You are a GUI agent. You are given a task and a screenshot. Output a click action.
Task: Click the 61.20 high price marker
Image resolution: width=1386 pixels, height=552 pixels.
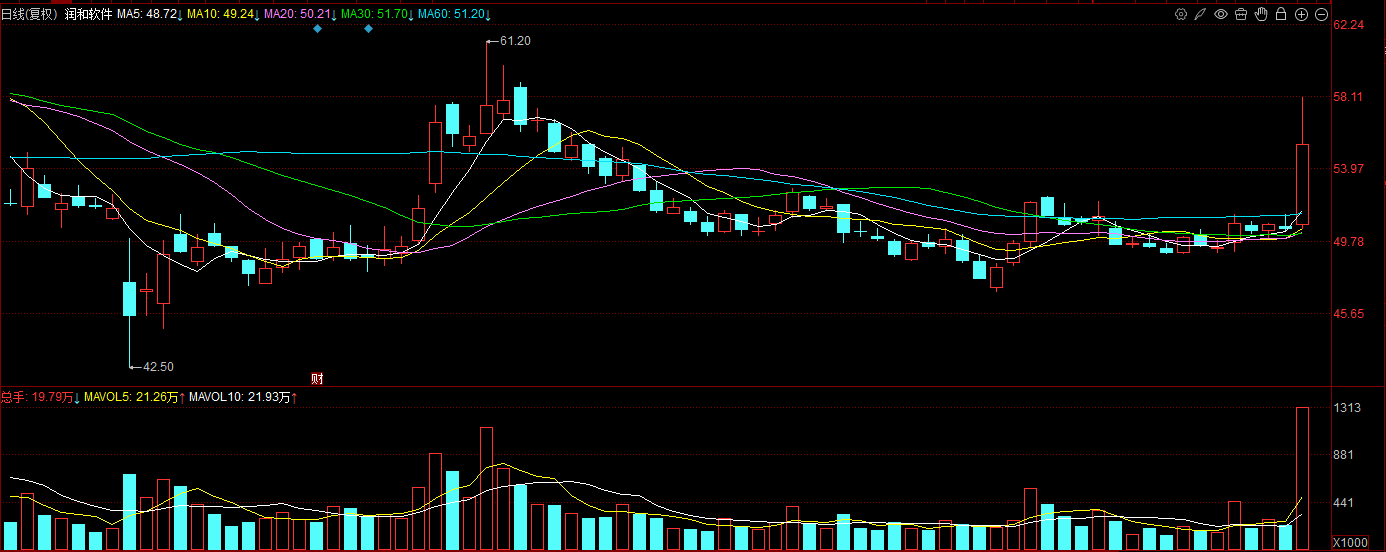click(x=514, y=41)
